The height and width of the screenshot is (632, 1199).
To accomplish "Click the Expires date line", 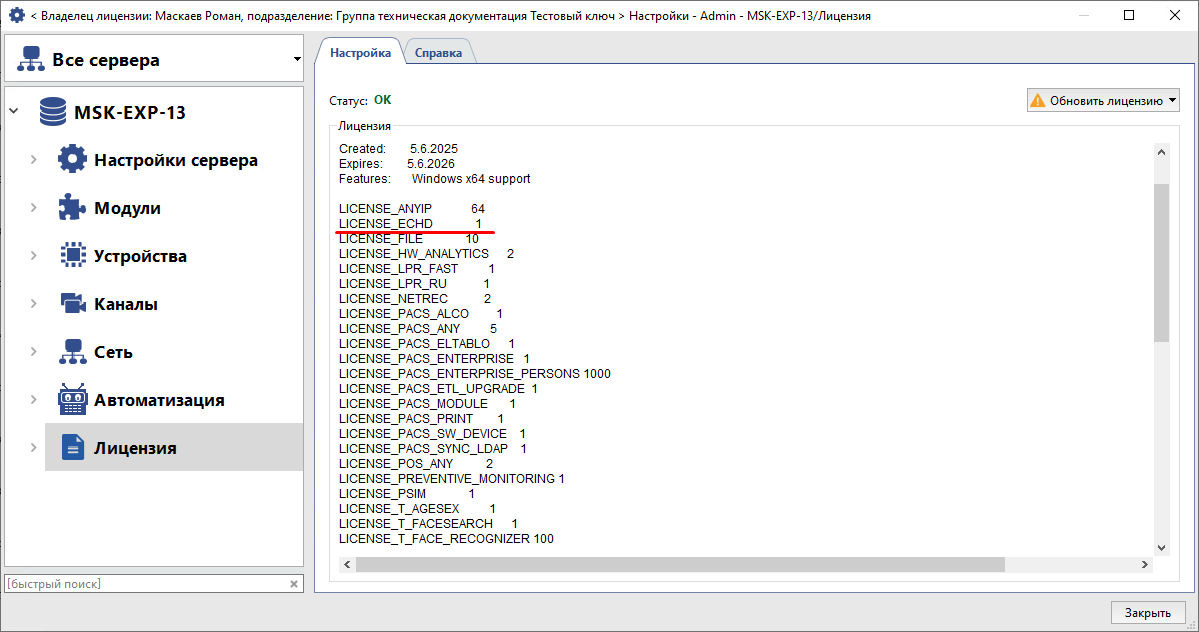I will [x=397, y=164].
